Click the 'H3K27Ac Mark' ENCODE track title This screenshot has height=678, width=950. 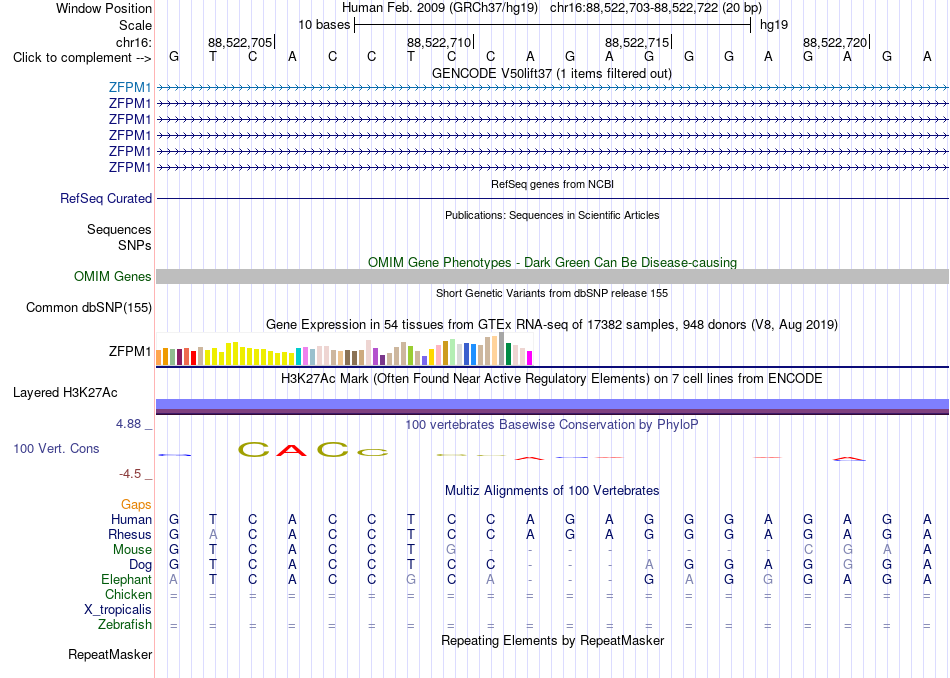[x=552, y=379]
